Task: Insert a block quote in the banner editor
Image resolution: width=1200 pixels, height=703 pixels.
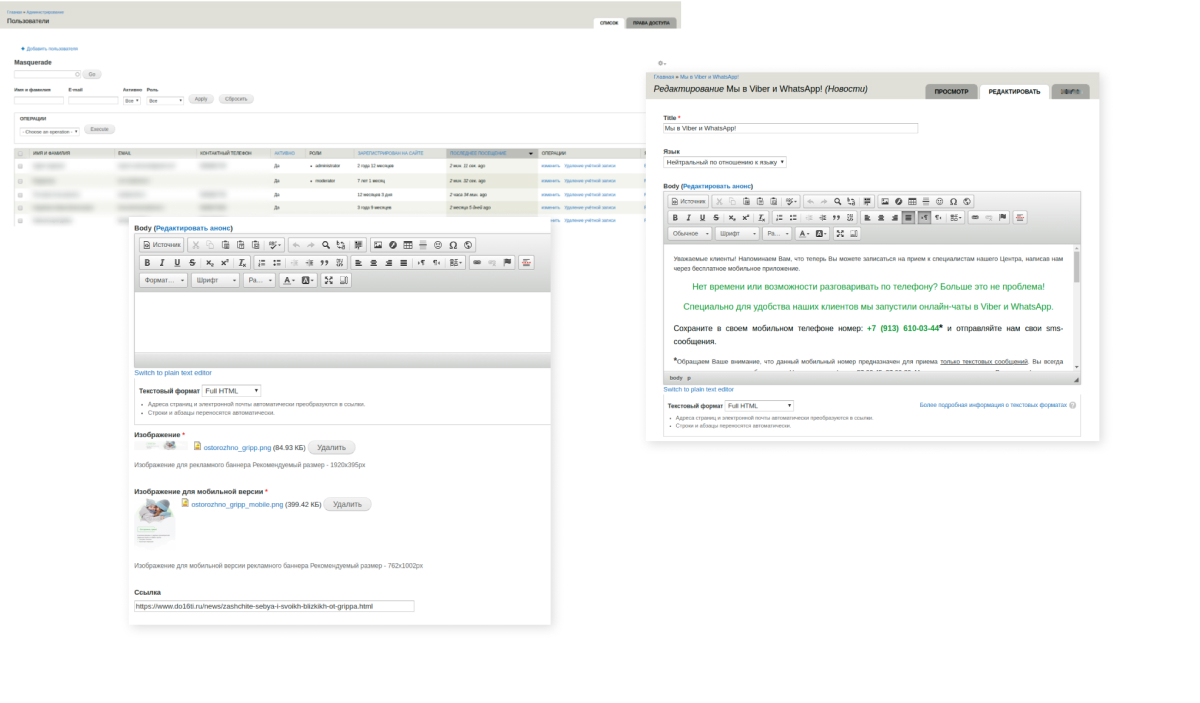Action: point(324,263)
